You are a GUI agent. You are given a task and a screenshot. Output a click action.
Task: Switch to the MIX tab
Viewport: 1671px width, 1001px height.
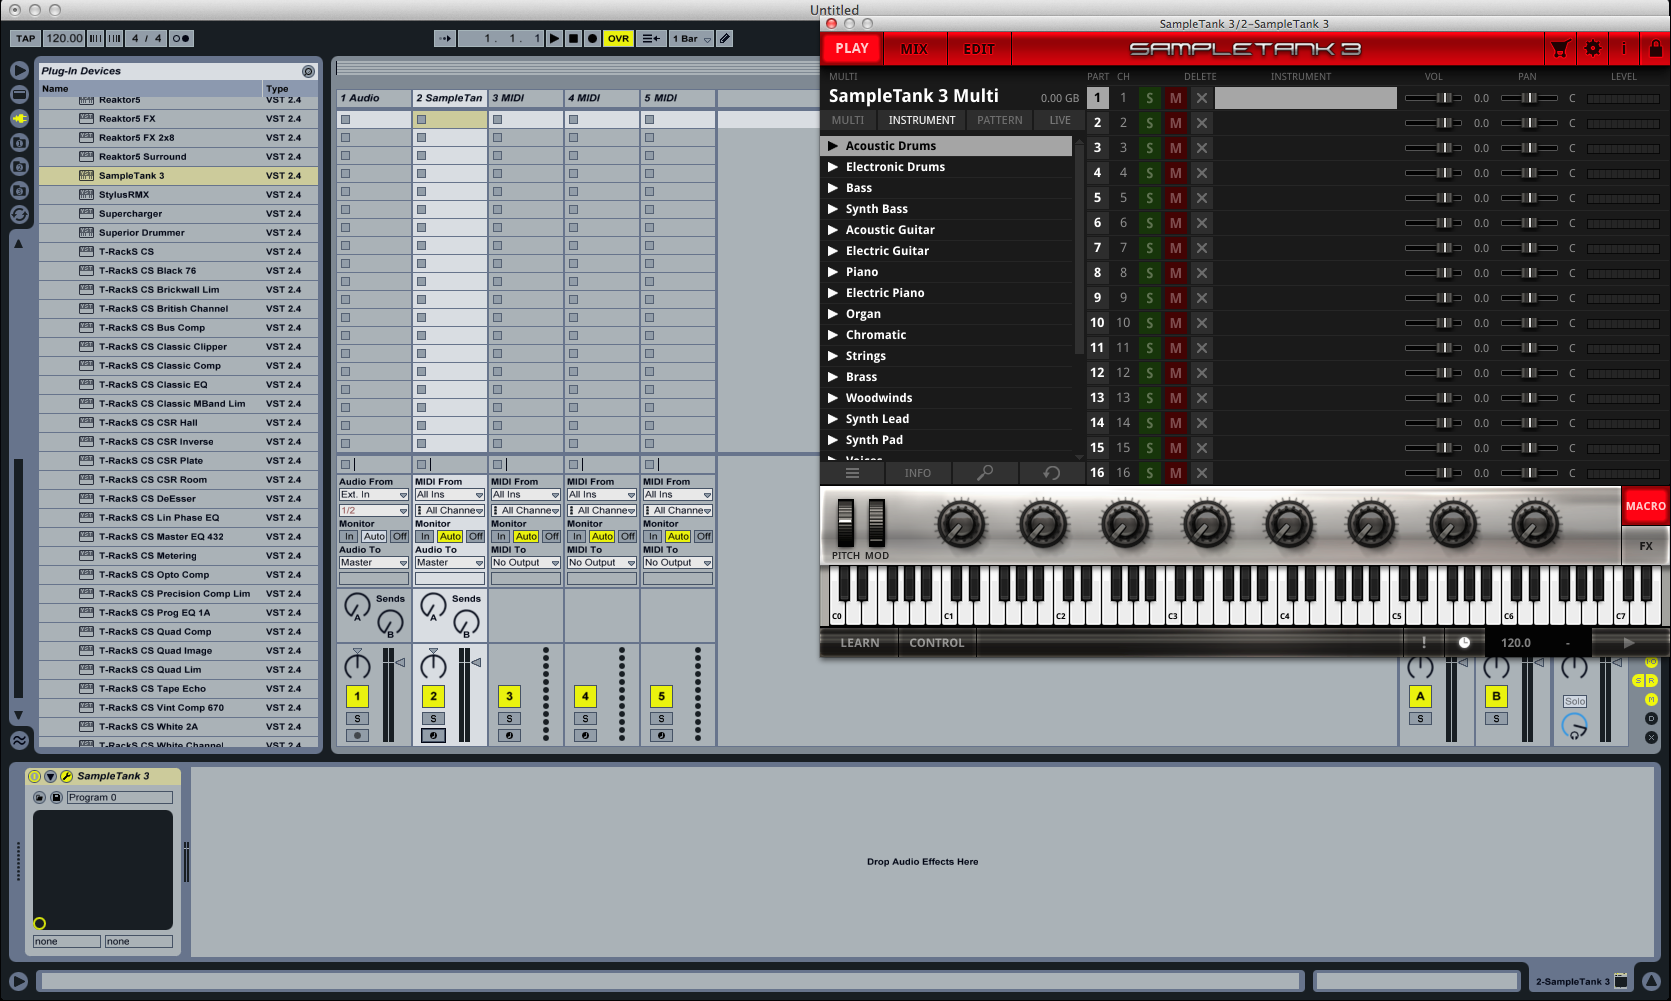914,48
